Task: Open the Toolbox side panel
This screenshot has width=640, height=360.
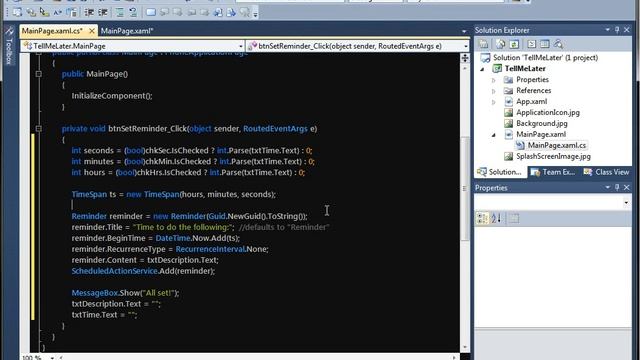Action: (9, 47)
